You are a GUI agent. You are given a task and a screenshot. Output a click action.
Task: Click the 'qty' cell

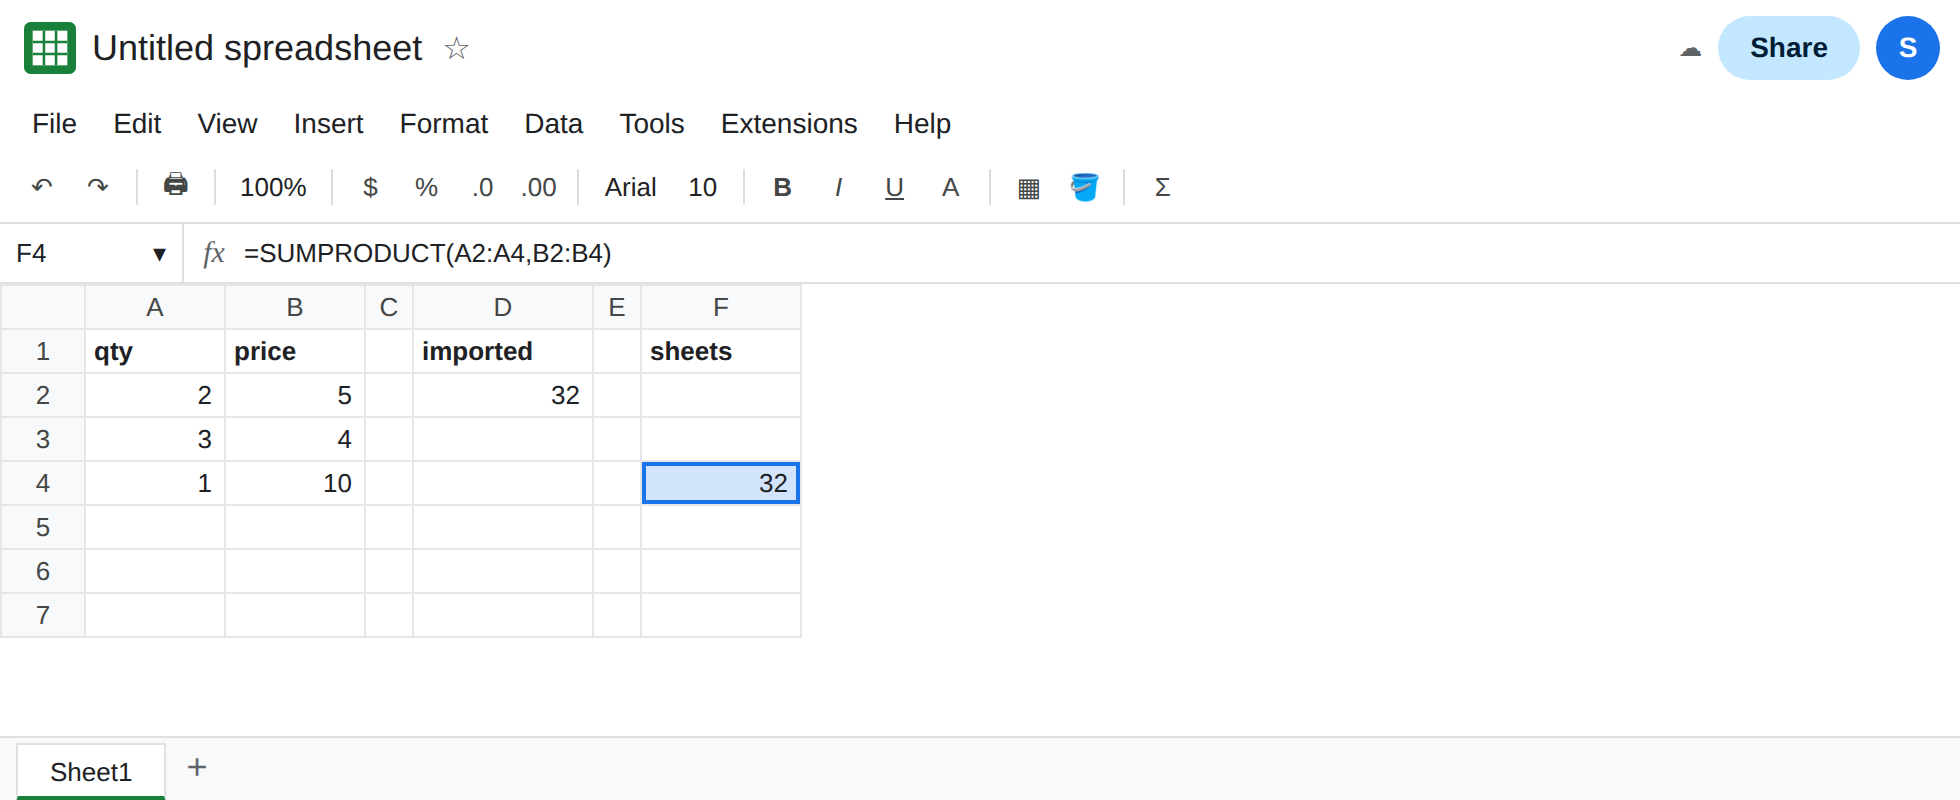coord(155,351)
